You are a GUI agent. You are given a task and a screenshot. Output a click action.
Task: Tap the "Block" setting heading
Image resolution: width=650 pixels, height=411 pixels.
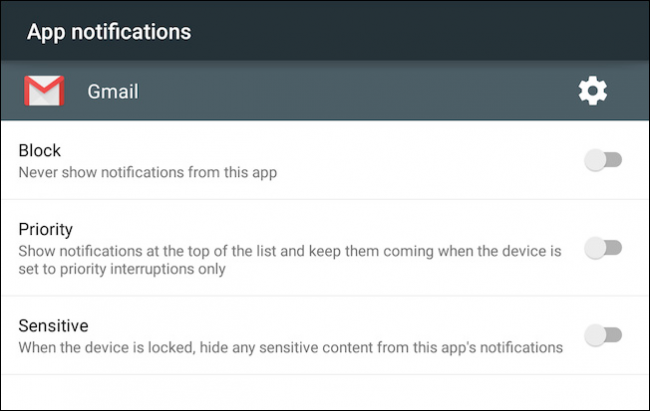40,151
